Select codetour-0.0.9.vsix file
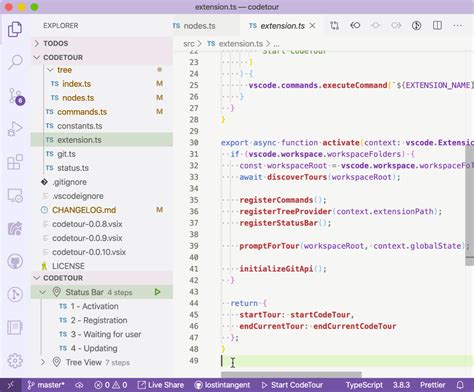 click(x=87, y=238)
